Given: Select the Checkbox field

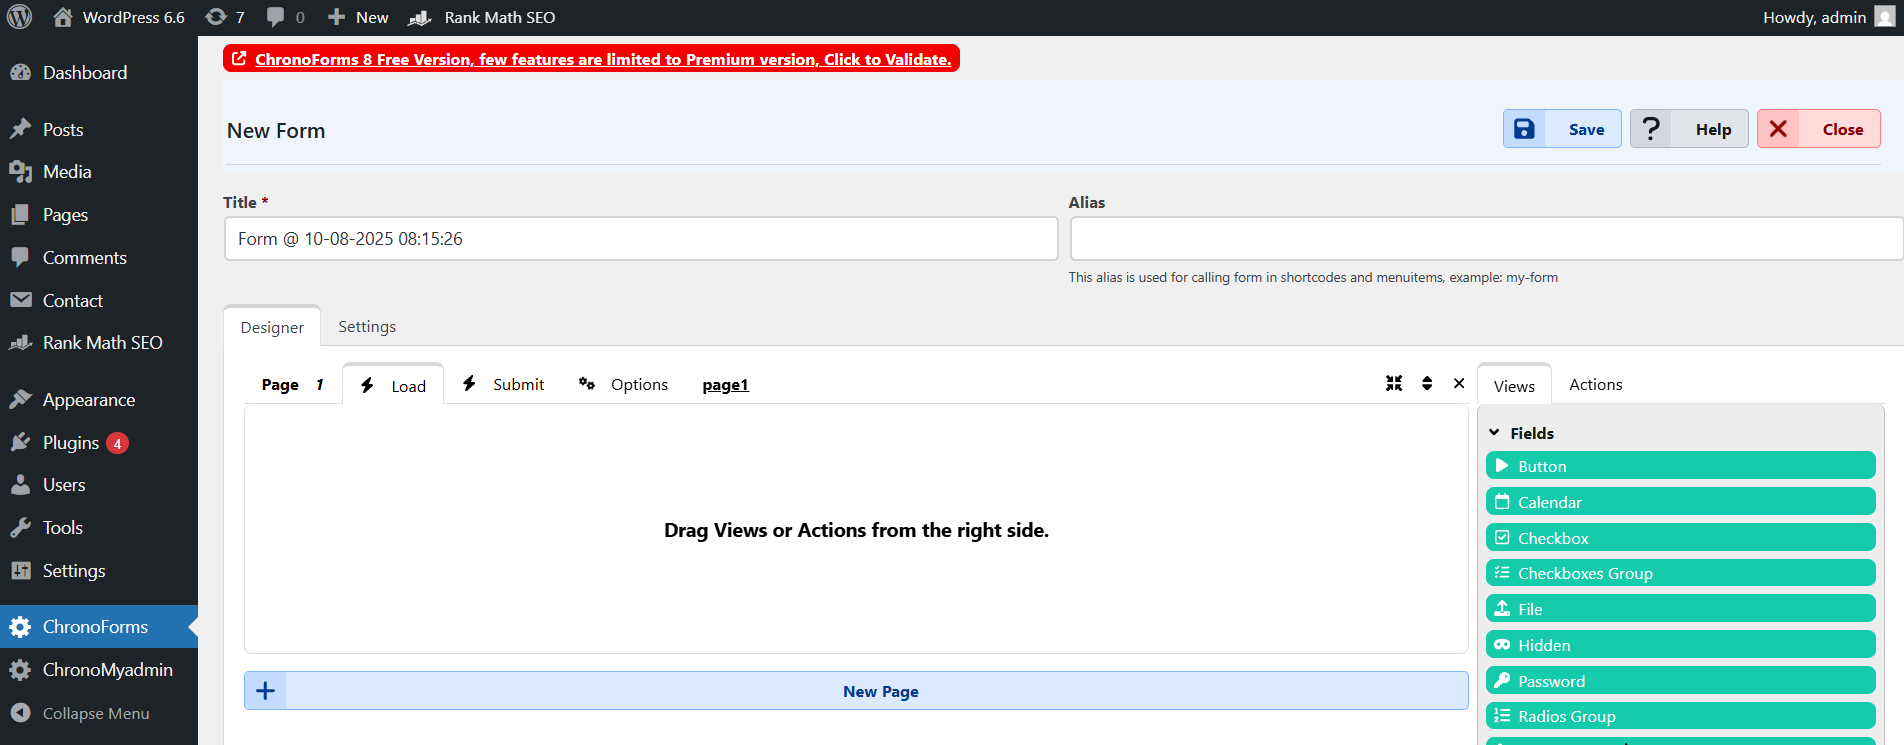Looking at the screenshot, I should (1680, 538).
